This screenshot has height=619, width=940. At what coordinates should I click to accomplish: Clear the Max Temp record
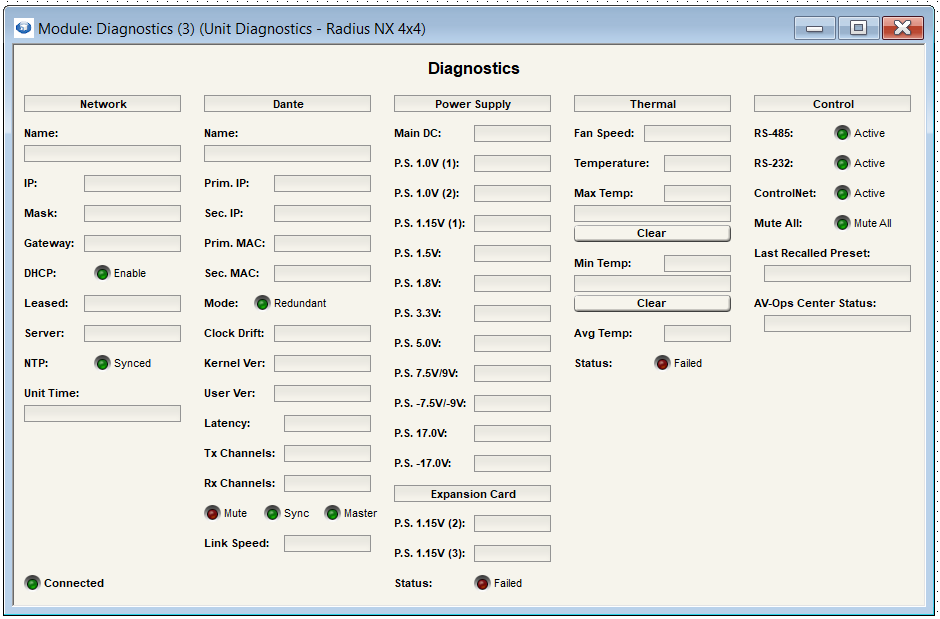pos(652,233)
